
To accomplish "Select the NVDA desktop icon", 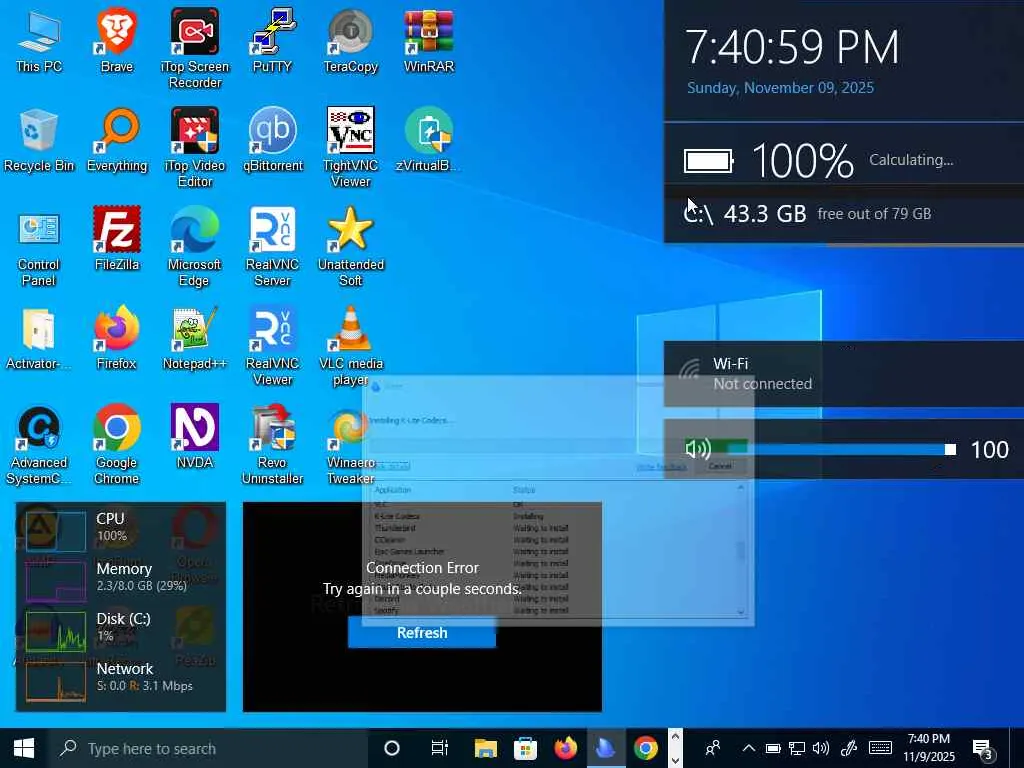I will coord(195,438).
